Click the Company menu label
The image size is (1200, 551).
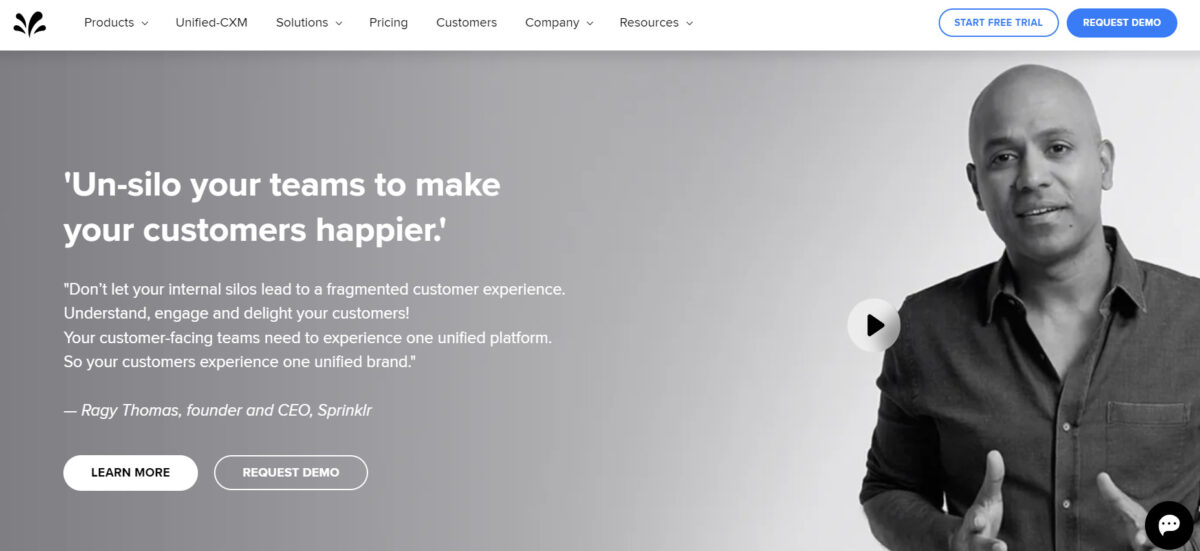(x=552, y=23)
